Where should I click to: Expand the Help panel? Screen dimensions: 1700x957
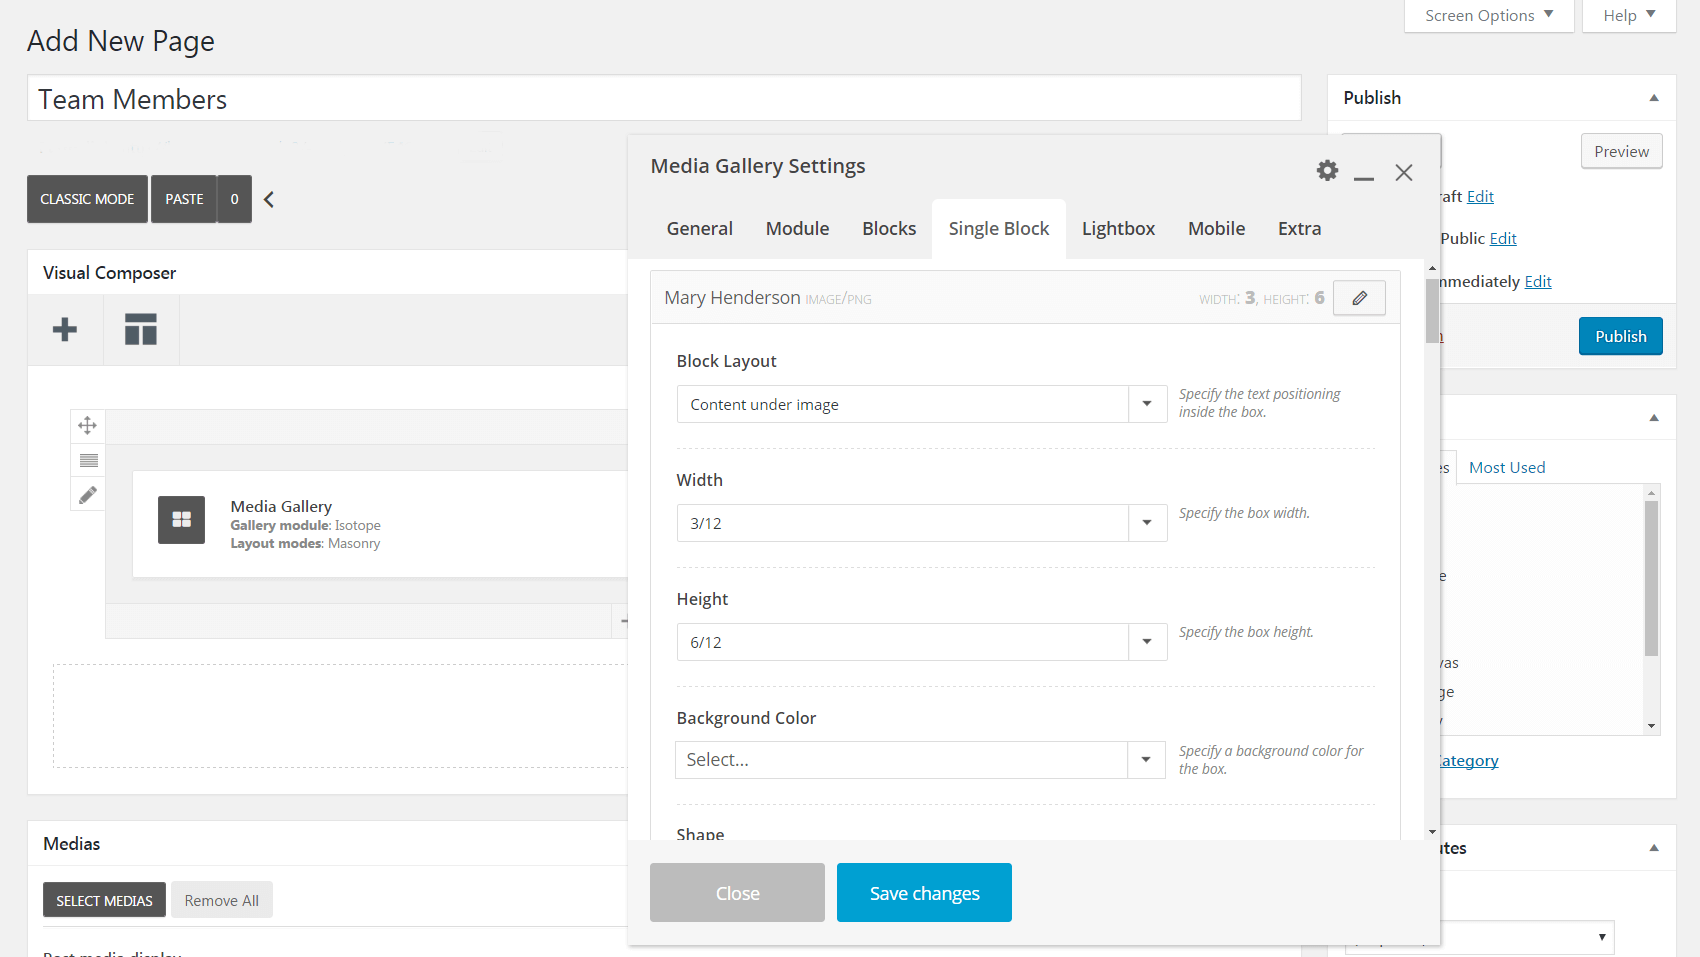pyautogui.click(x=1629, y=16)
